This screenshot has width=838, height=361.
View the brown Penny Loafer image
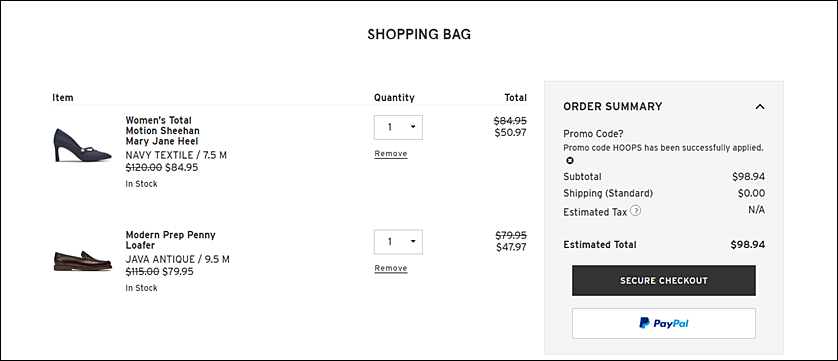pos(82,261)
